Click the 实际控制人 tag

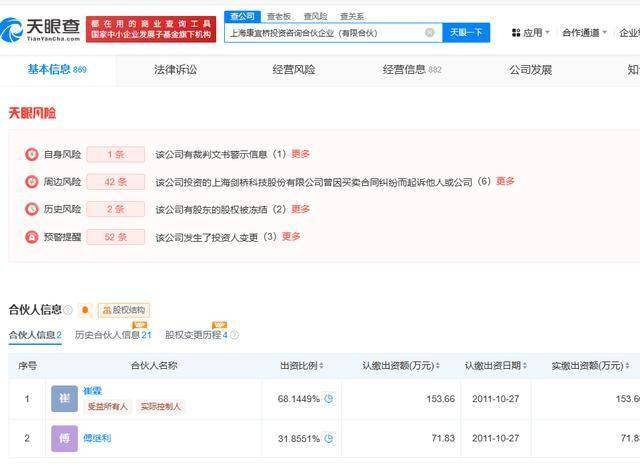160,407
